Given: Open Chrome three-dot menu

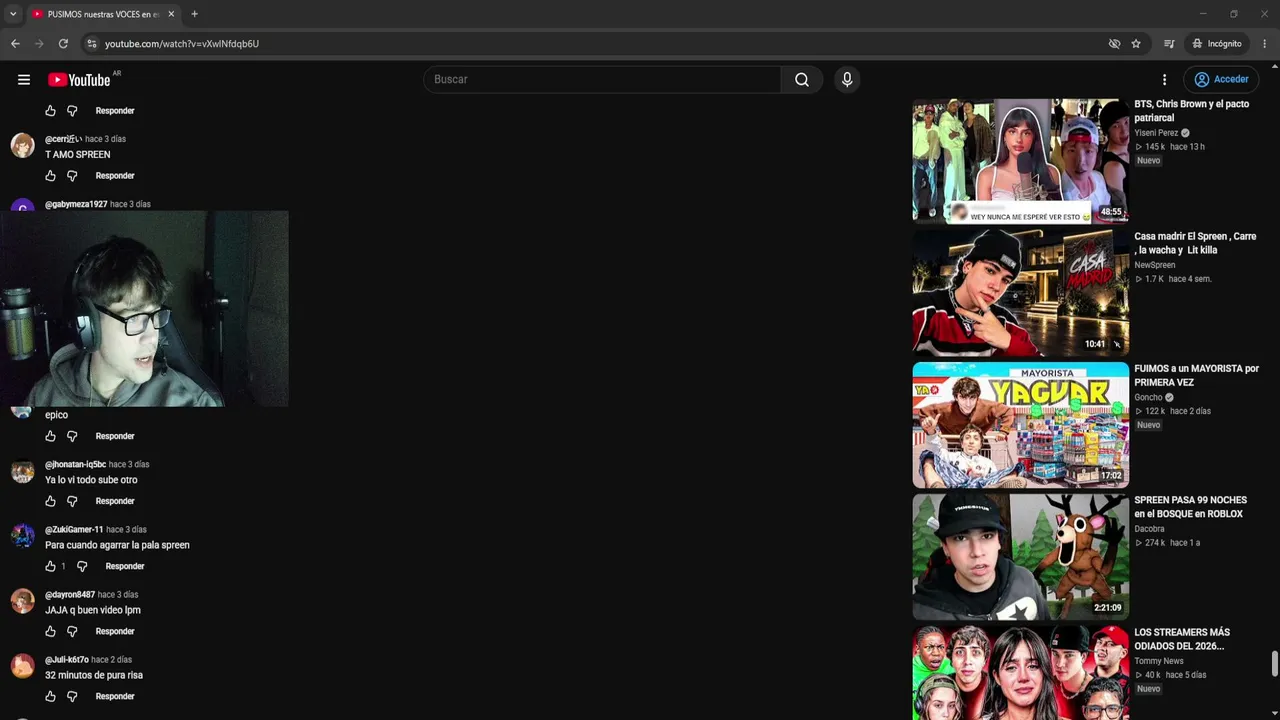Looking at the screenshot, I should (1265, 44).
